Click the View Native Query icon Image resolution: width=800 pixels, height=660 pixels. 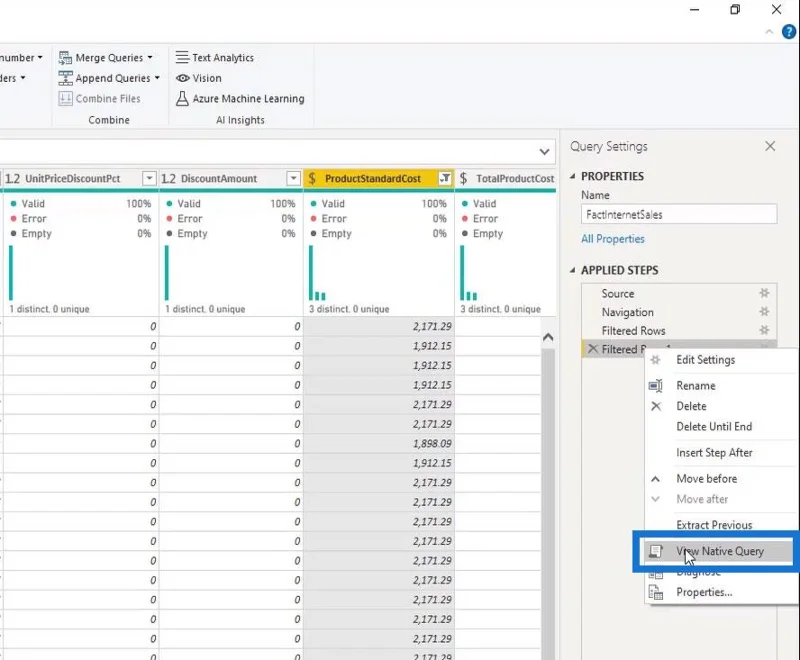[656, 551]
